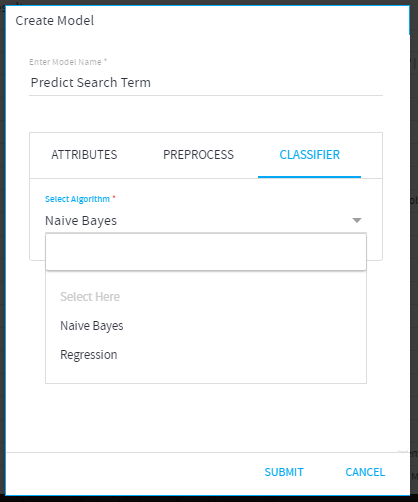
Task: Click the red asterisk beside Select Algorithm
Action: tap(114, 198)
